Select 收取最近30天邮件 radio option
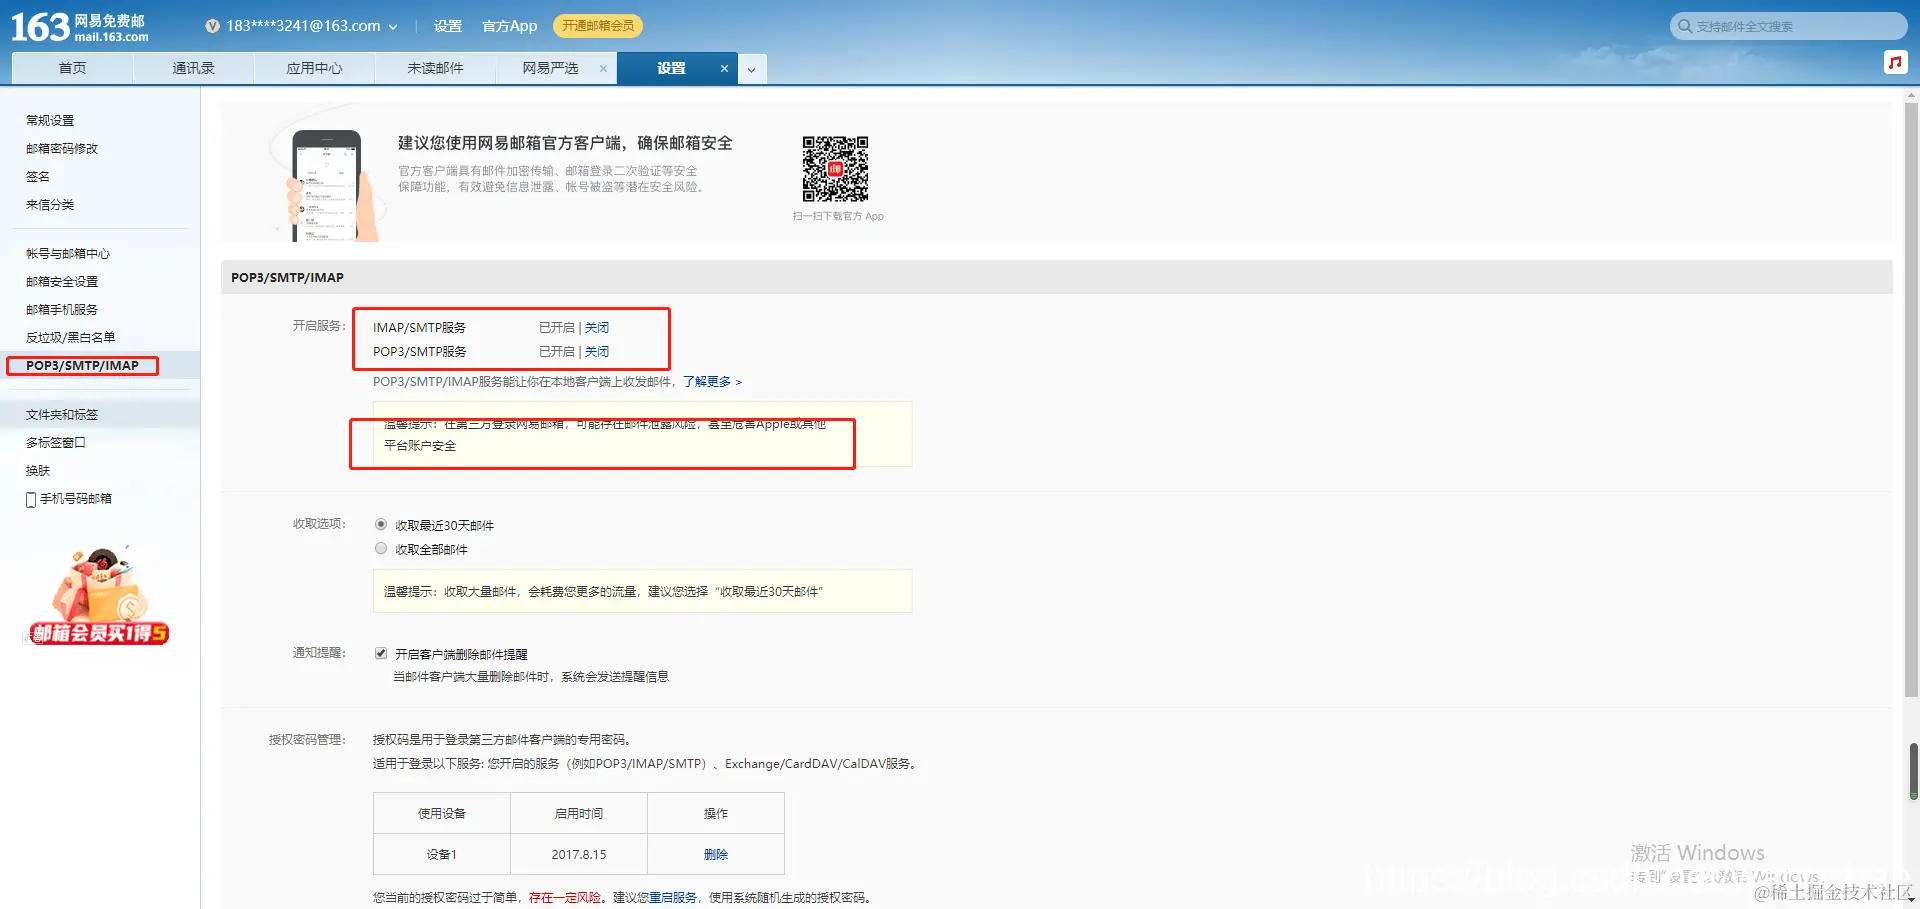Image resolution: width=1920 pixels, height=909 pixels. click(x=381, y=524)
